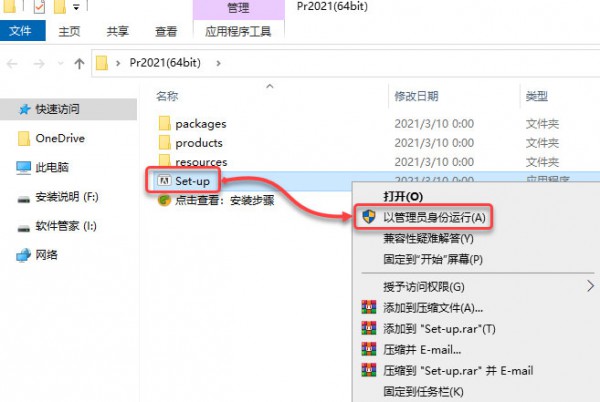The height and width of the screenshot is (402, 600).
Task: Switch to the 主页 ribbon tab
Action: pos(69,31)
